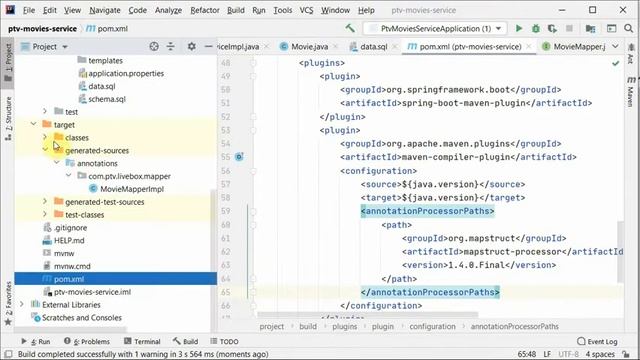Image resolution: width=640 pixels, height=360 pixels.
Task: Open Project panel settings gear
Action: 191,47
